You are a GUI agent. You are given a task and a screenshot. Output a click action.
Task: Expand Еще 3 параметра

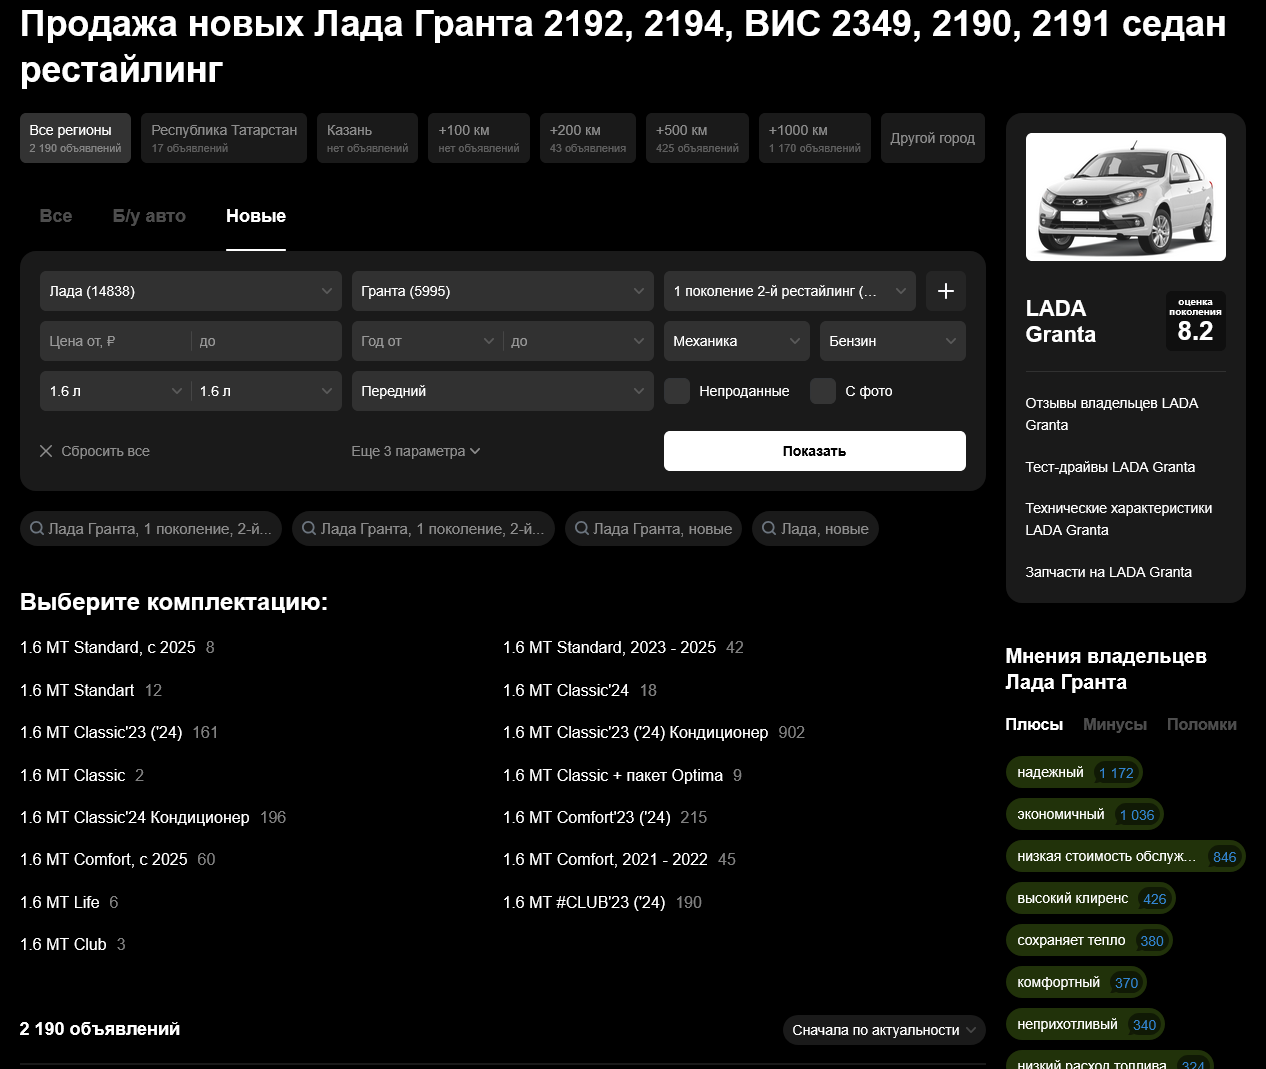[416, 451]
